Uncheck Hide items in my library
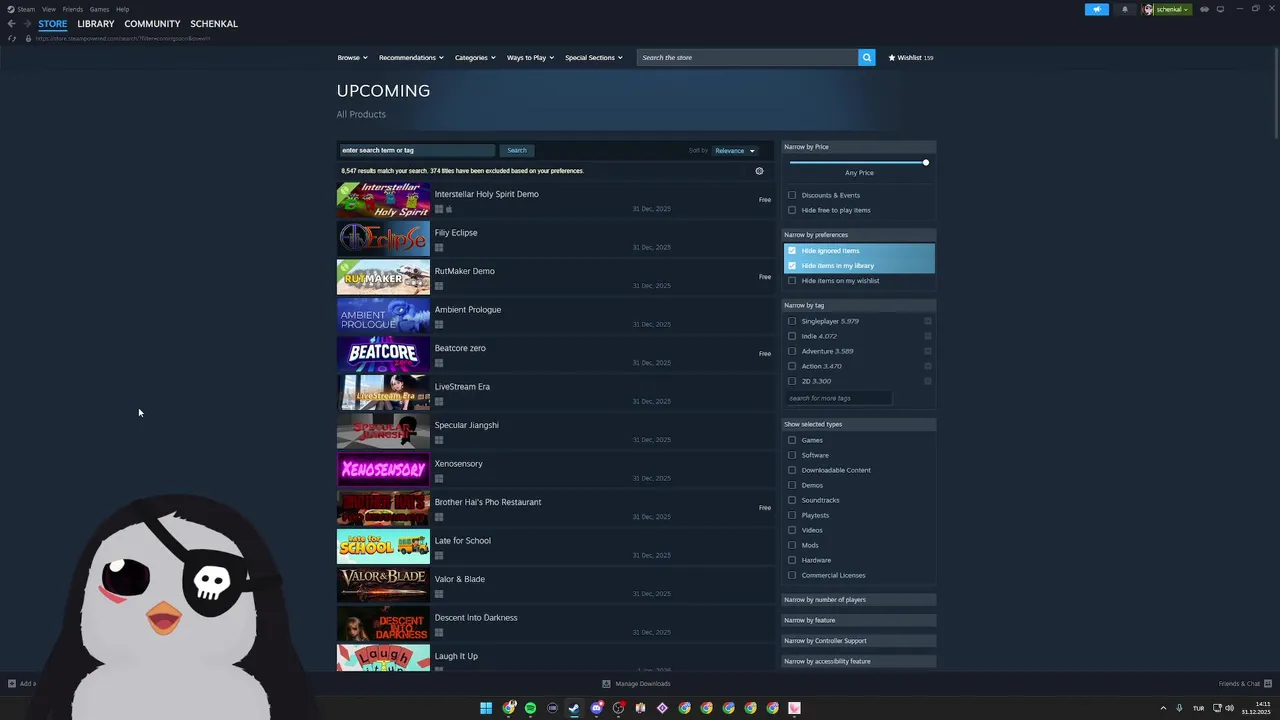 [x=792, y=266]
